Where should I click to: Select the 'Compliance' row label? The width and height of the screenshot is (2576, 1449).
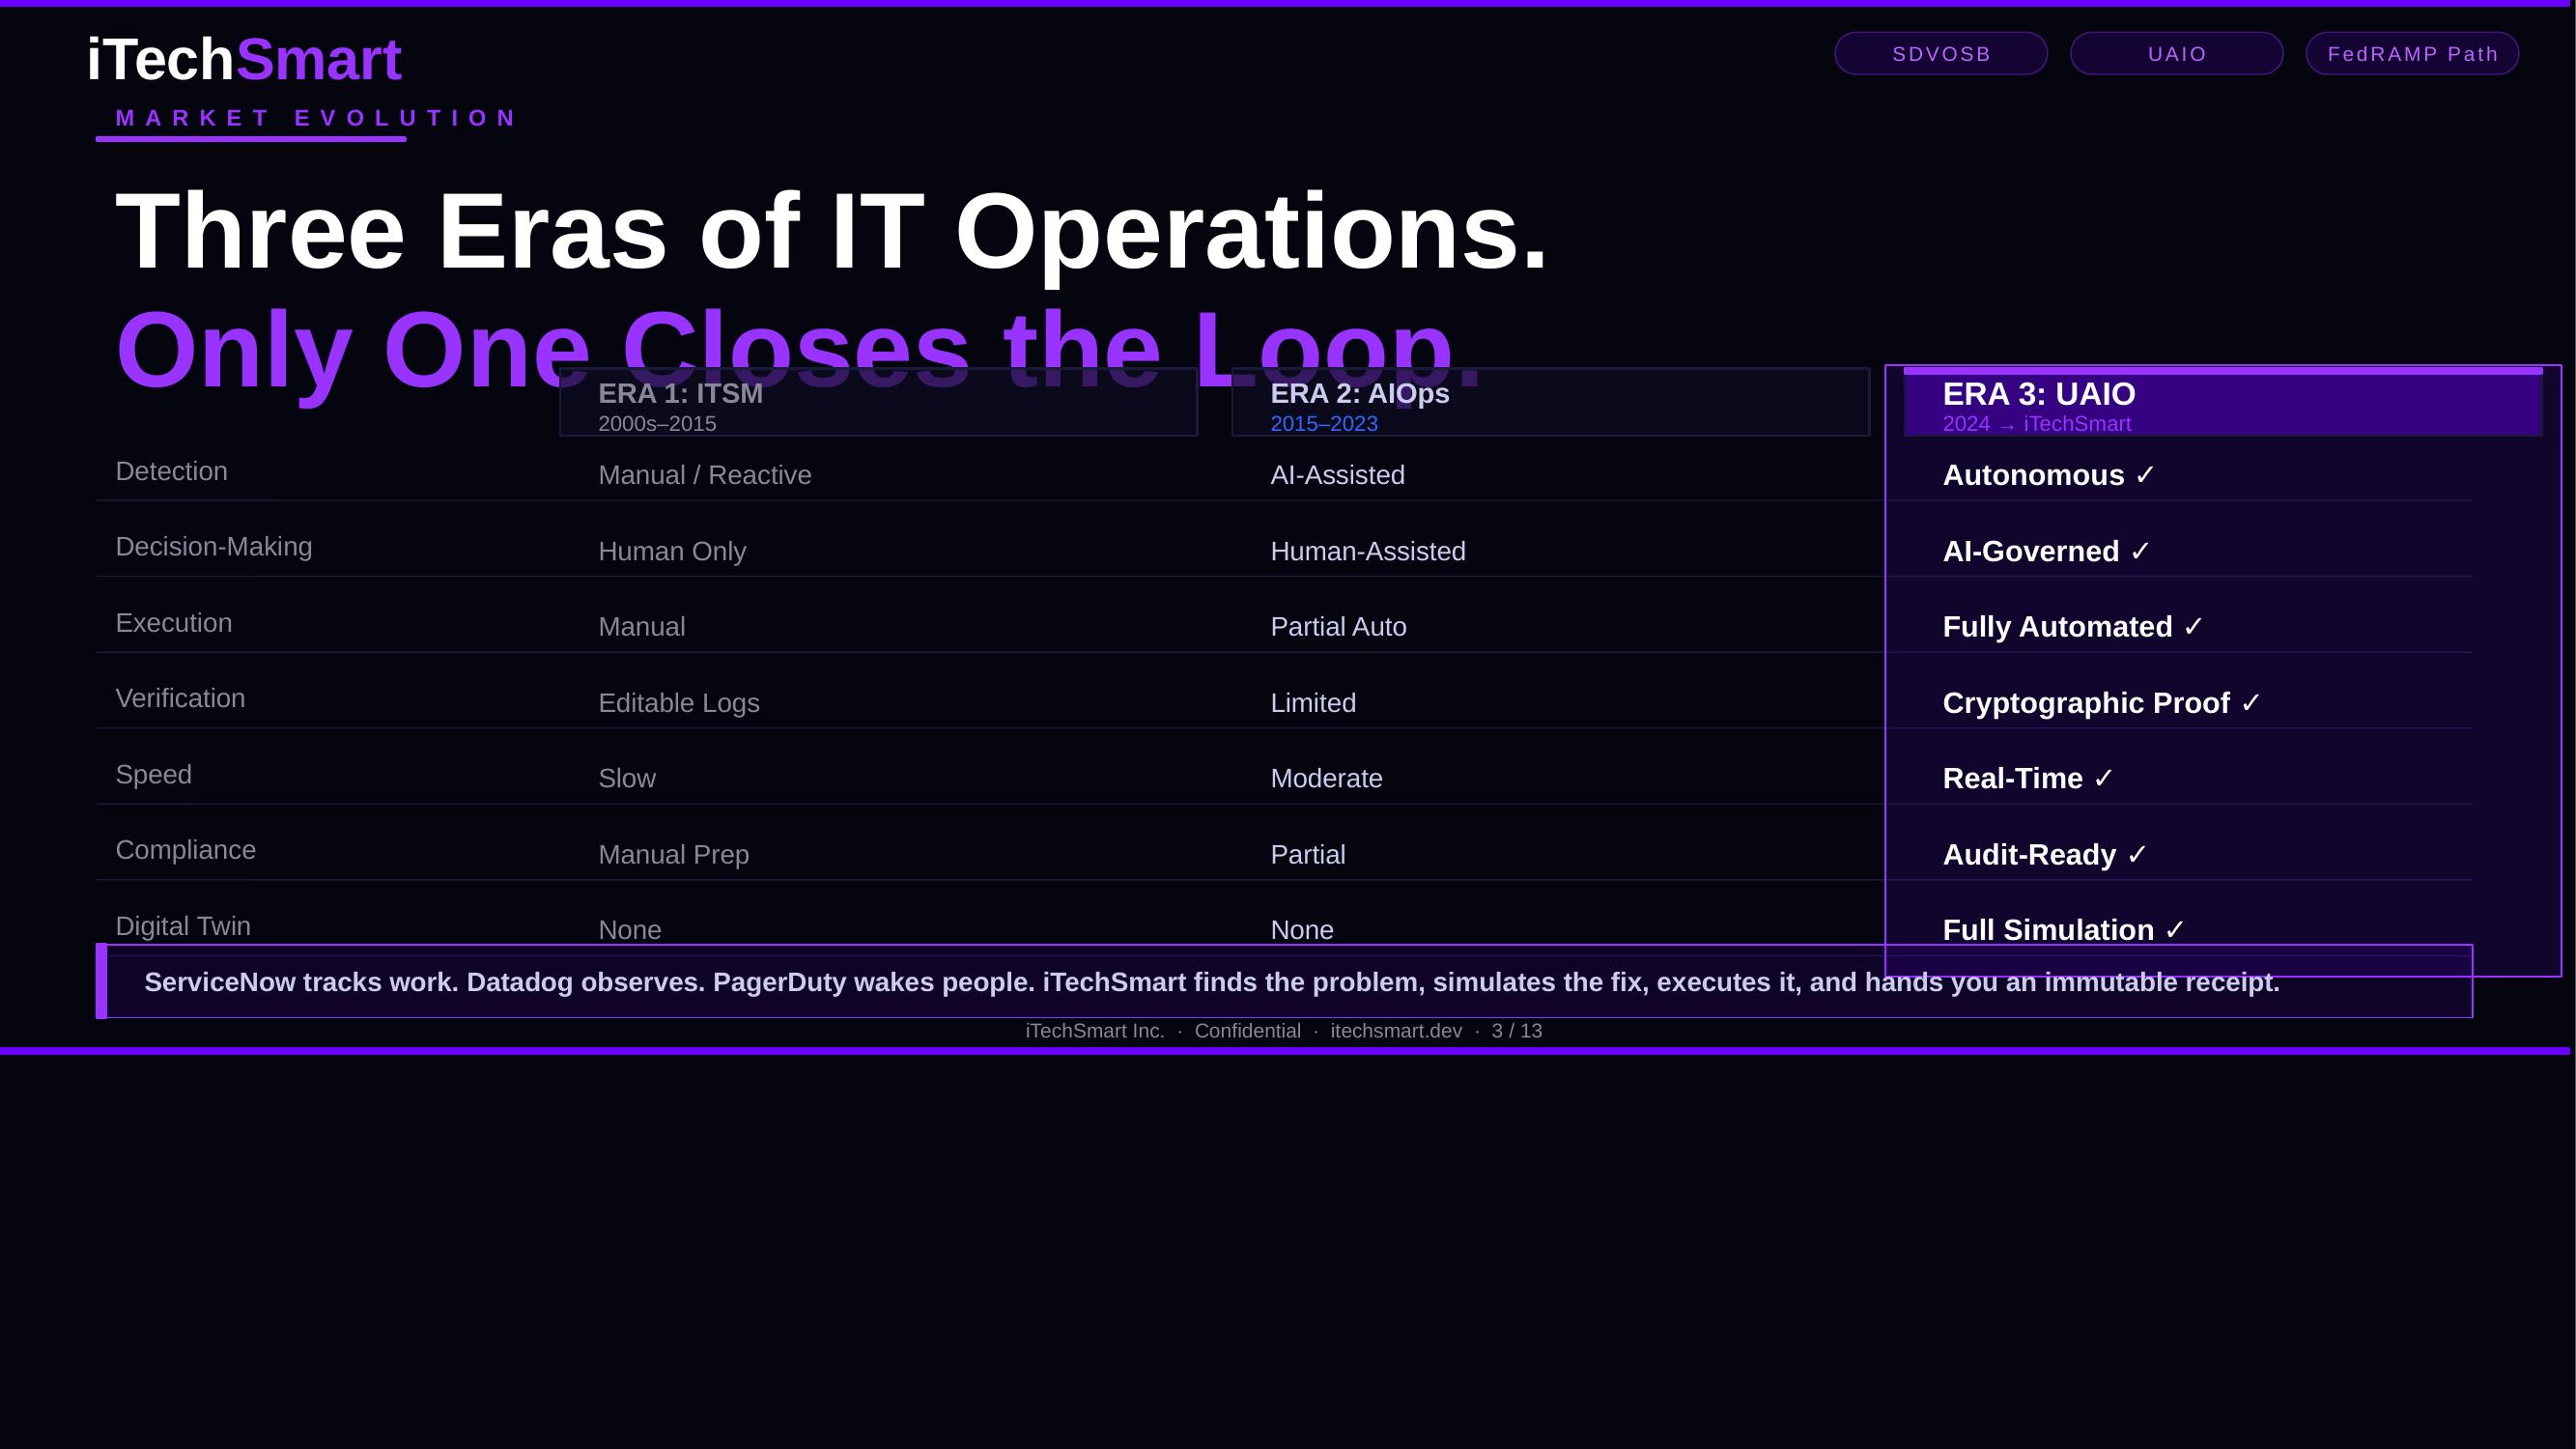pos(185,850)
